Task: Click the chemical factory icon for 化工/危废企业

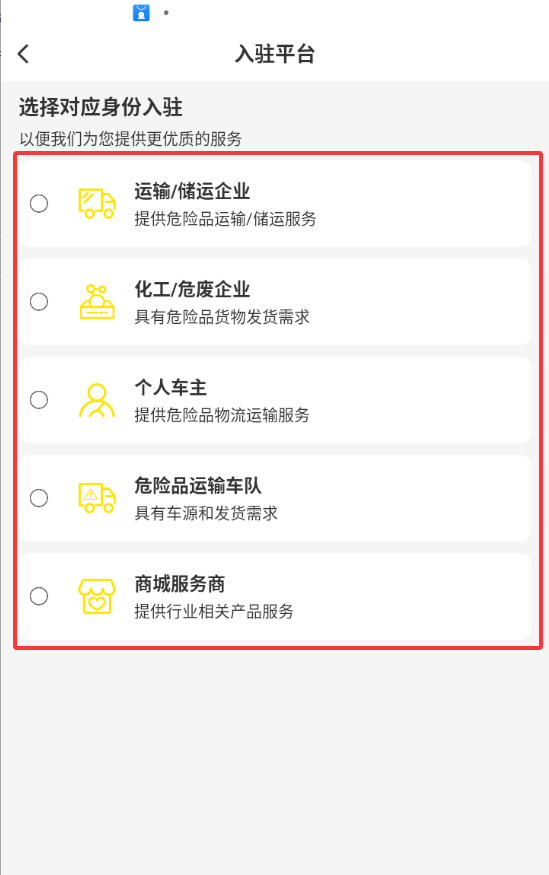Action: point(97,301)
